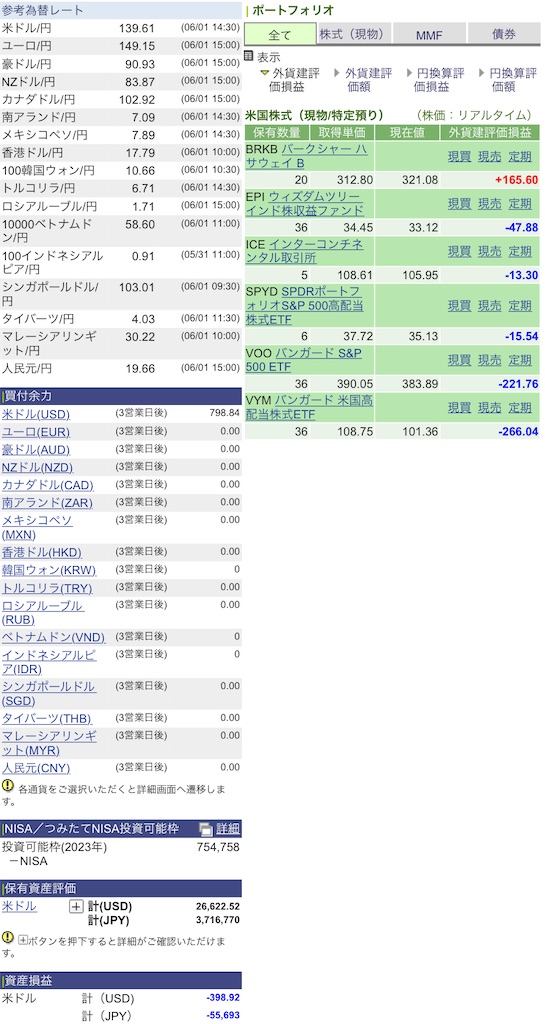Image resolution: width=545 pixels, height=1024 pixels.
Task: Switch to the MMF tab
Action: click(x=429, y=35)
